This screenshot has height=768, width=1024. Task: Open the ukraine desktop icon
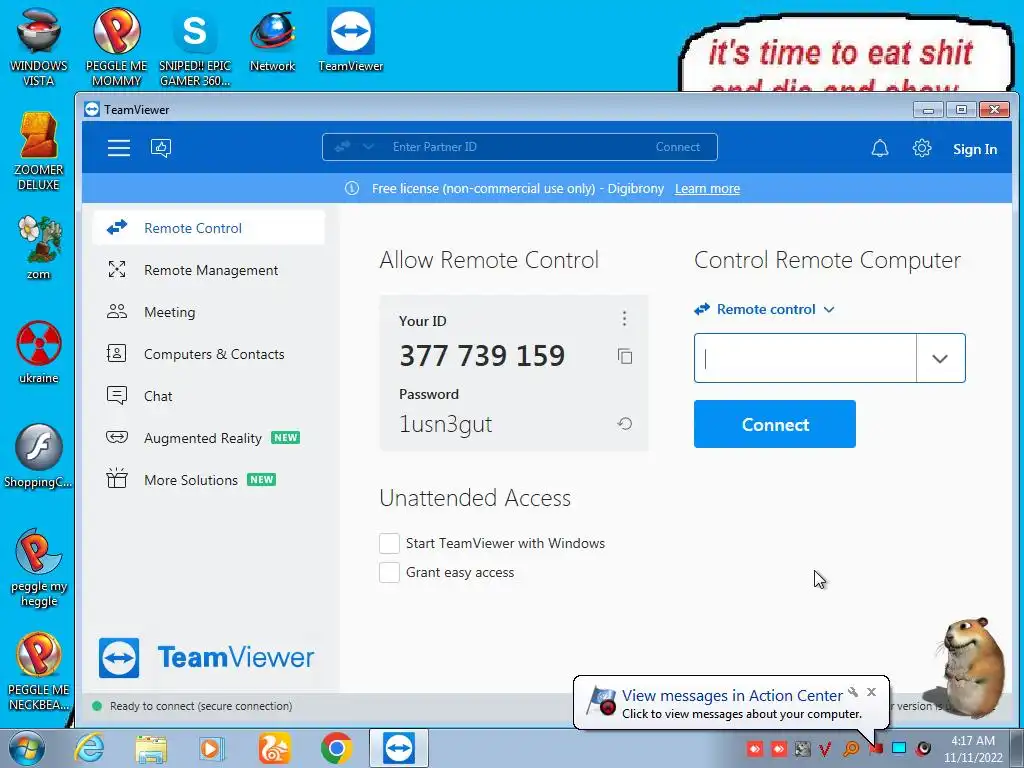point(39,353)
